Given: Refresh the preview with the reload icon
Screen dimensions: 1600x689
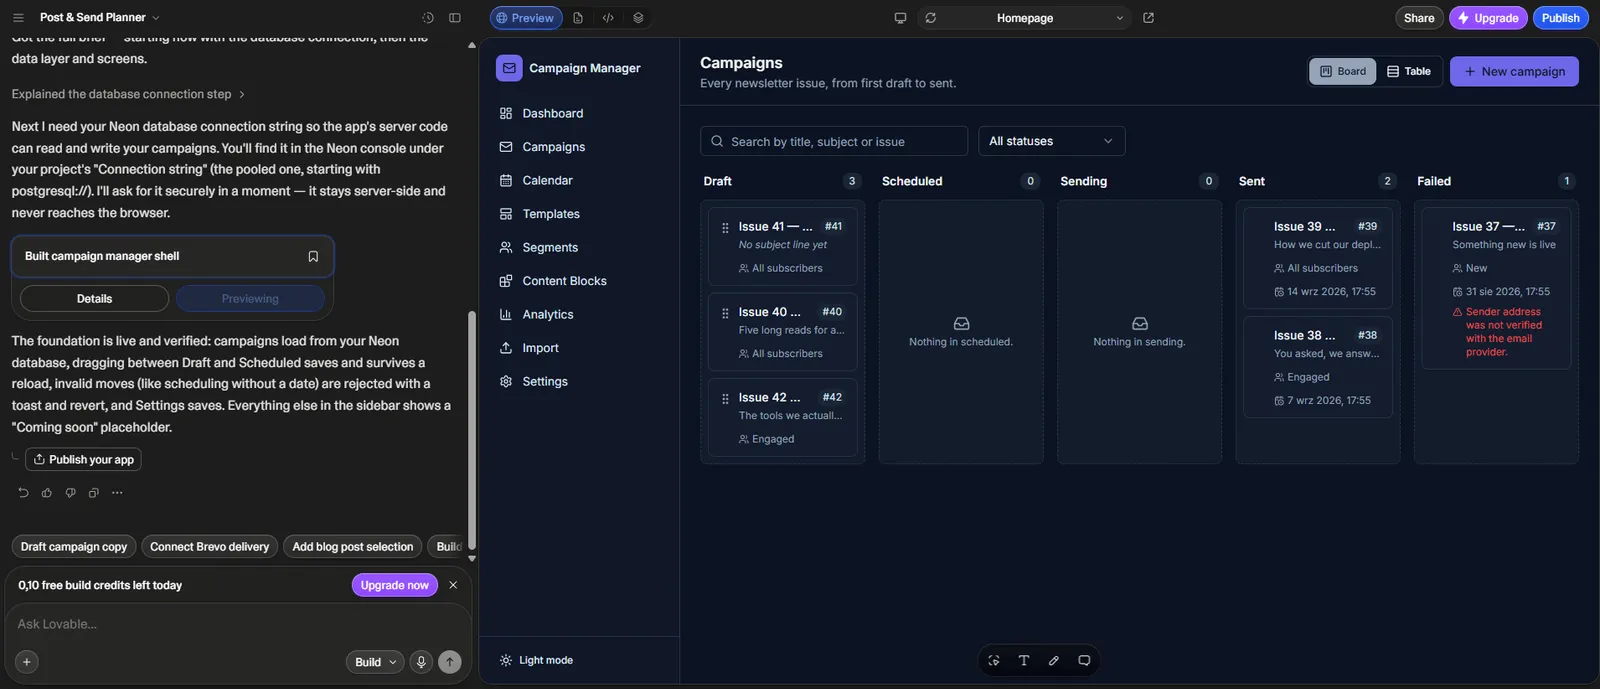Looking at the screenshot, I should coord(931,18).
